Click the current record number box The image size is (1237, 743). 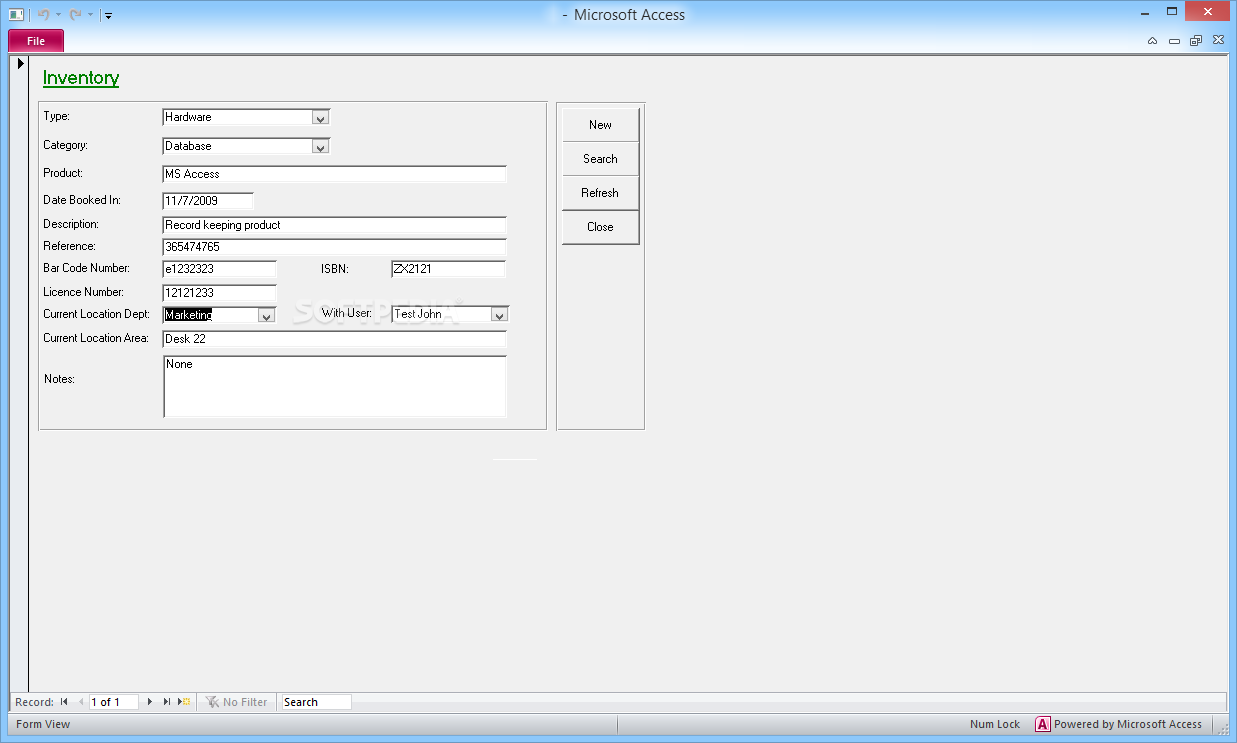tap(114, 702)
